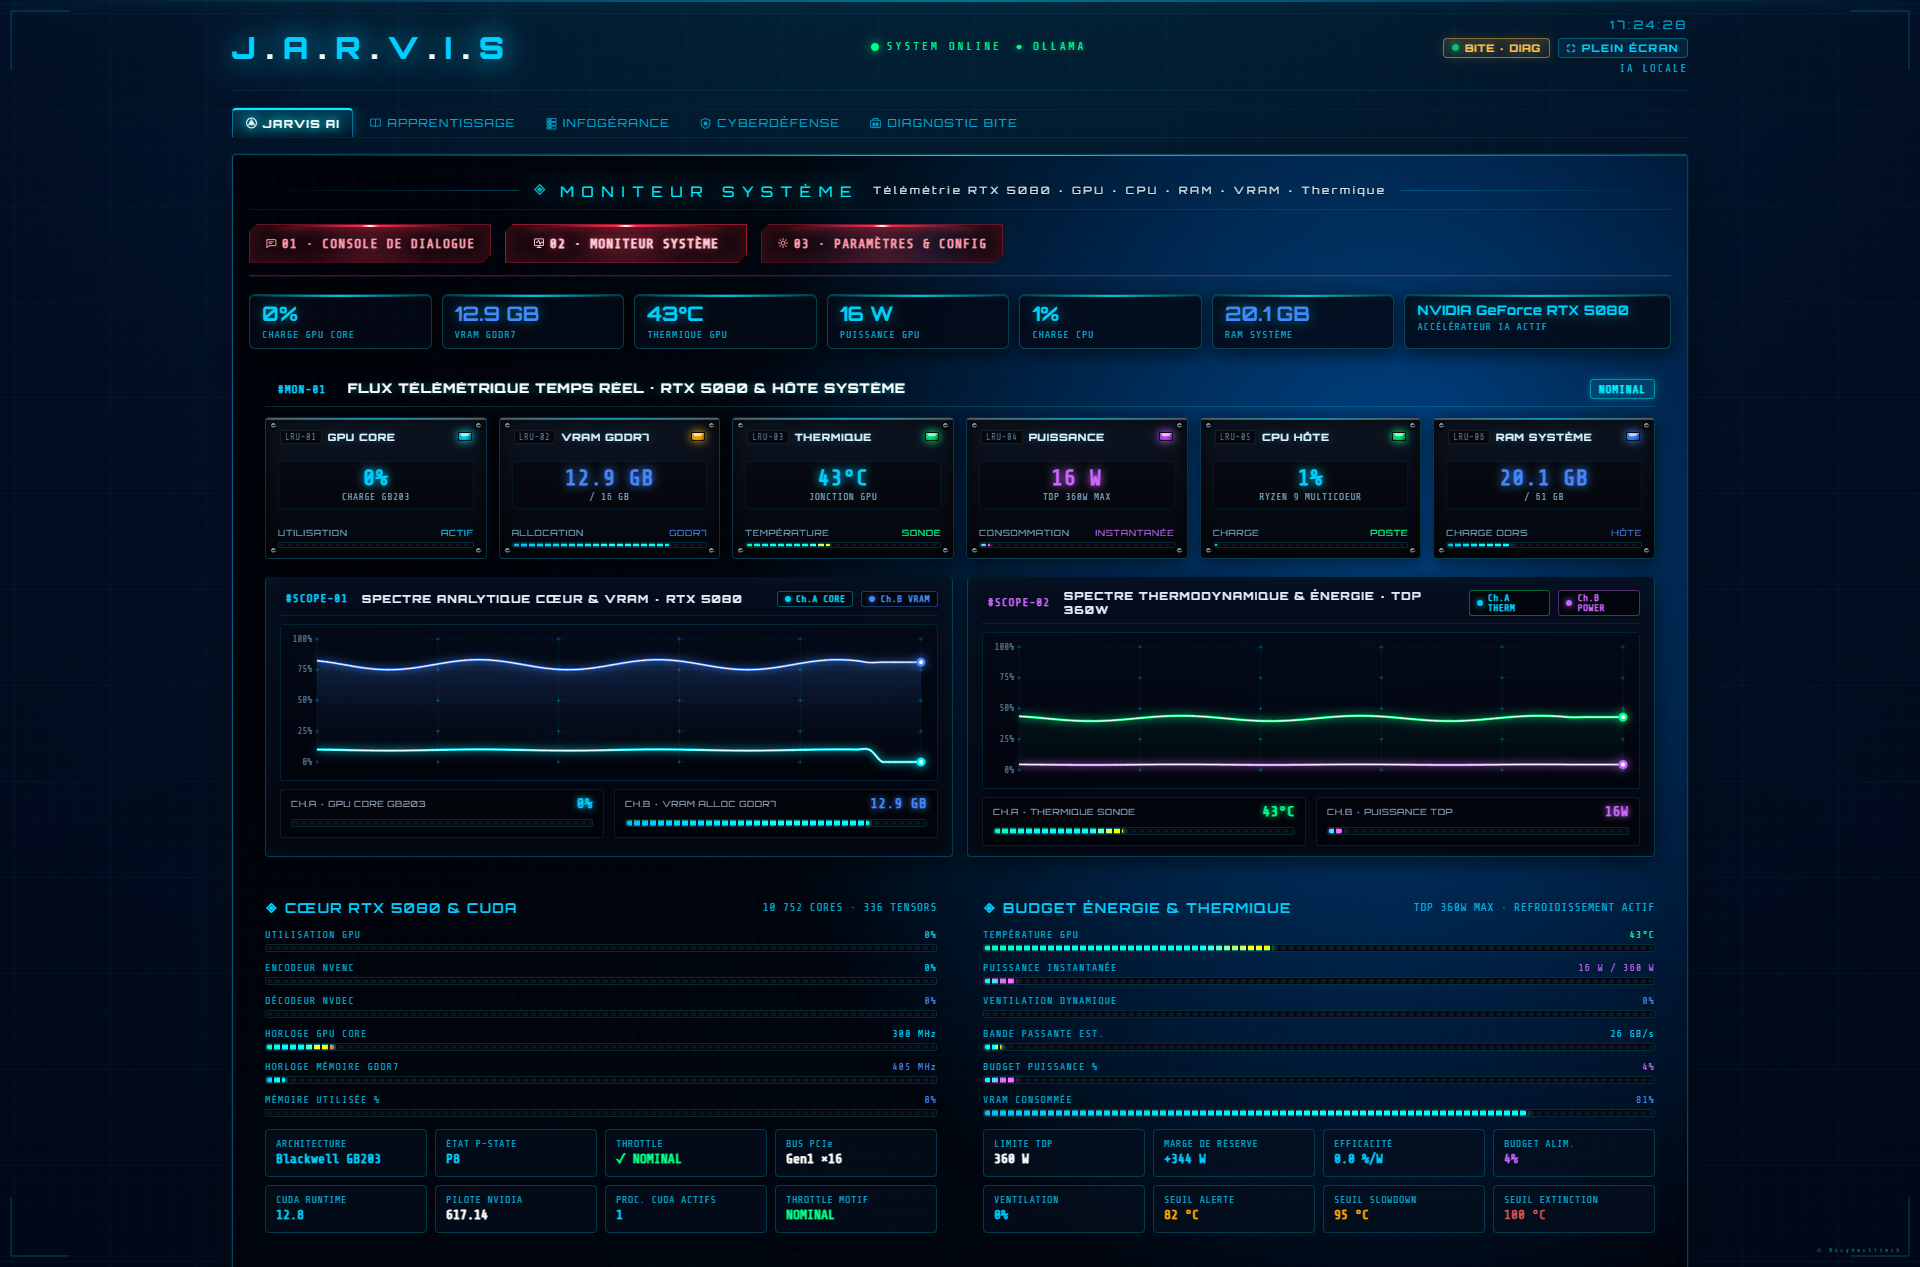1920x1267 pixels.
Task: Open the Infogérance tab
Action: click(x=607, y=123)
